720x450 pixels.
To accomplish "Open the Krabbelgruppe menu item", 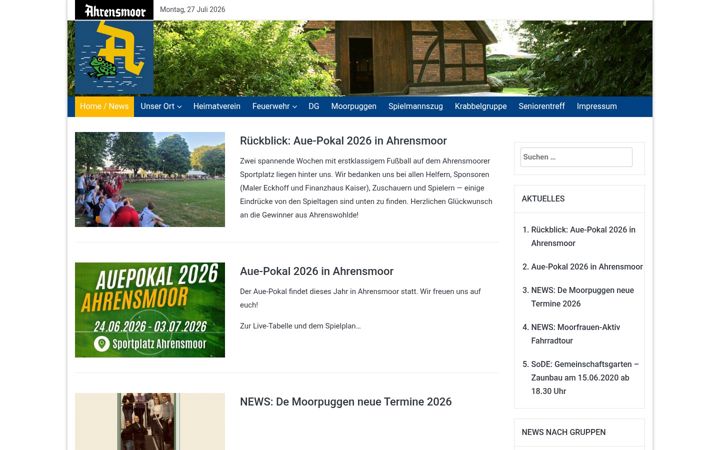I will (481, 106).
